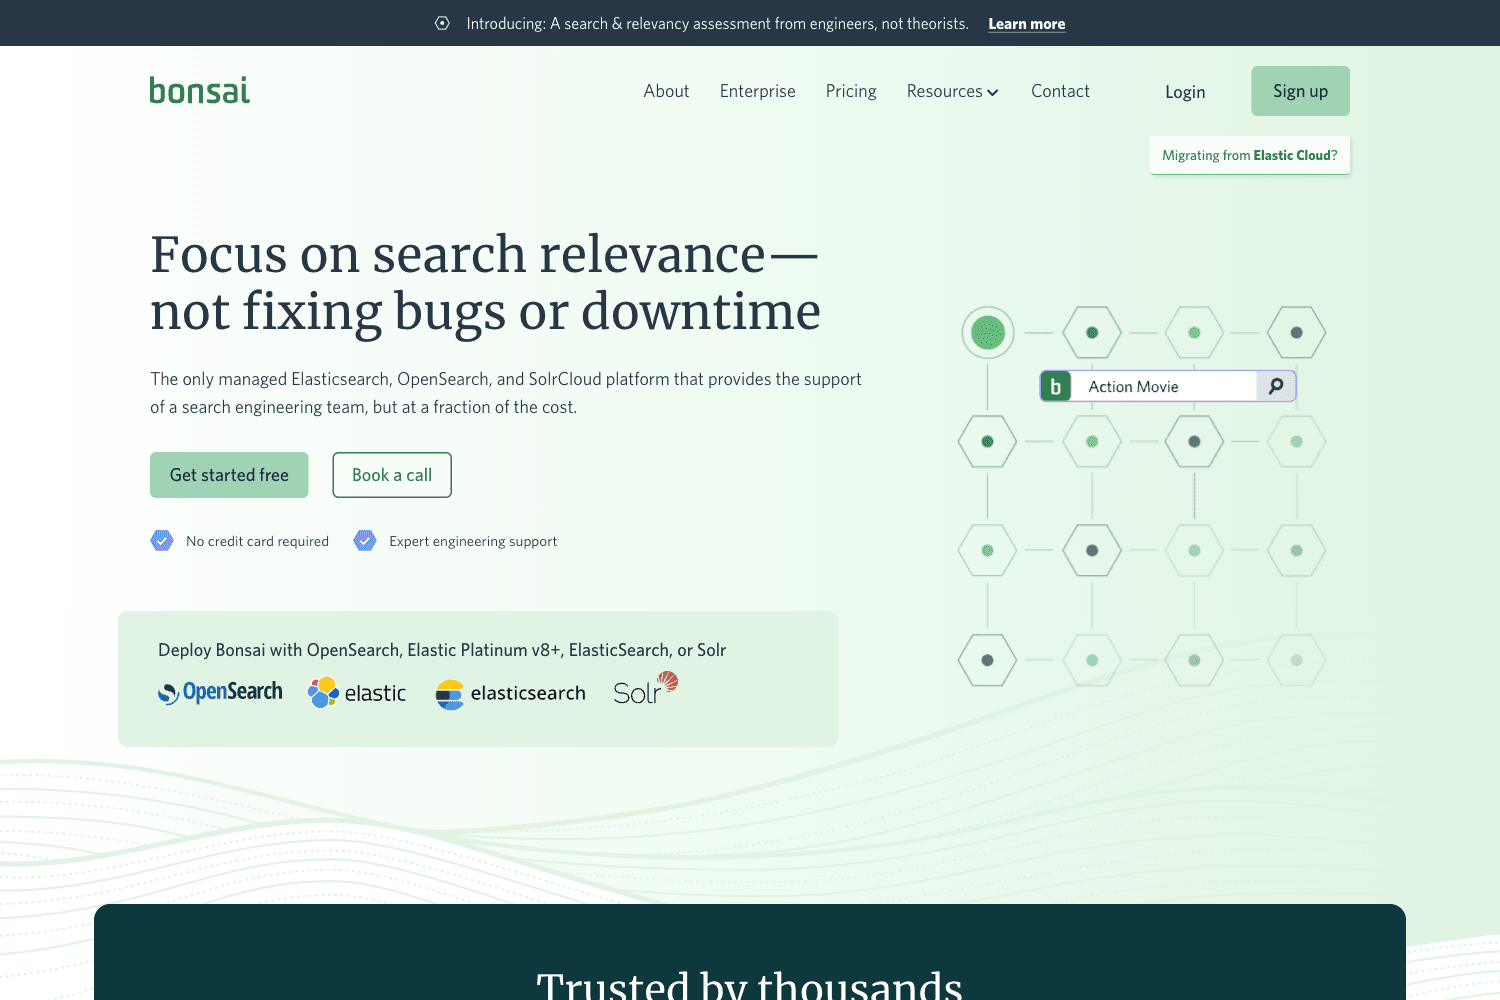Open 'Migrating from Elastic Cloud?' link
Viewport: 1500px width, 1000px height.
coord(1249,155)
